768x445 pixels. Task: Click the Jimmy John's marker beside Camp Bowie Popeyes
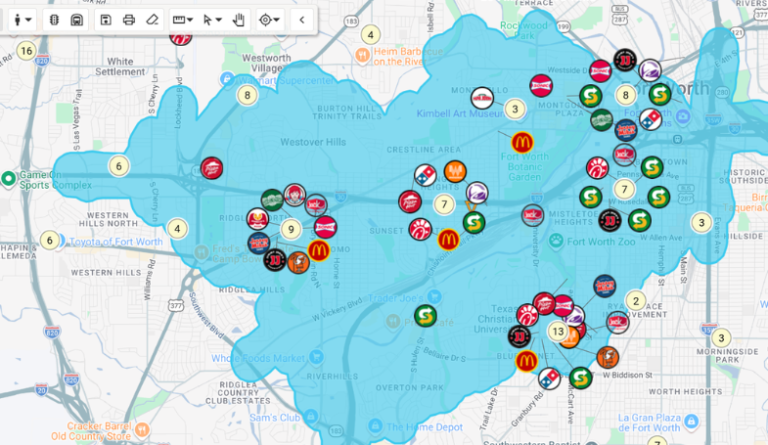point(275,260)
